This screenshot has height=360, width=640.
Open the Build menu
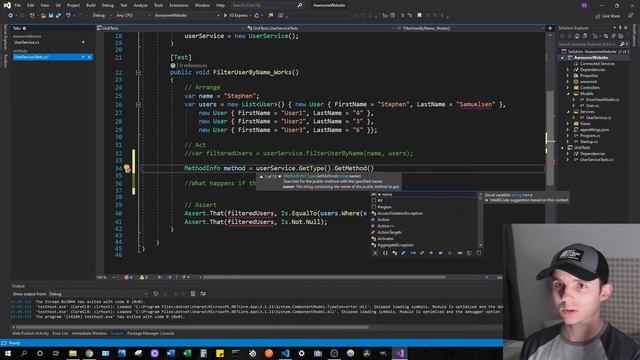point(91,5)
